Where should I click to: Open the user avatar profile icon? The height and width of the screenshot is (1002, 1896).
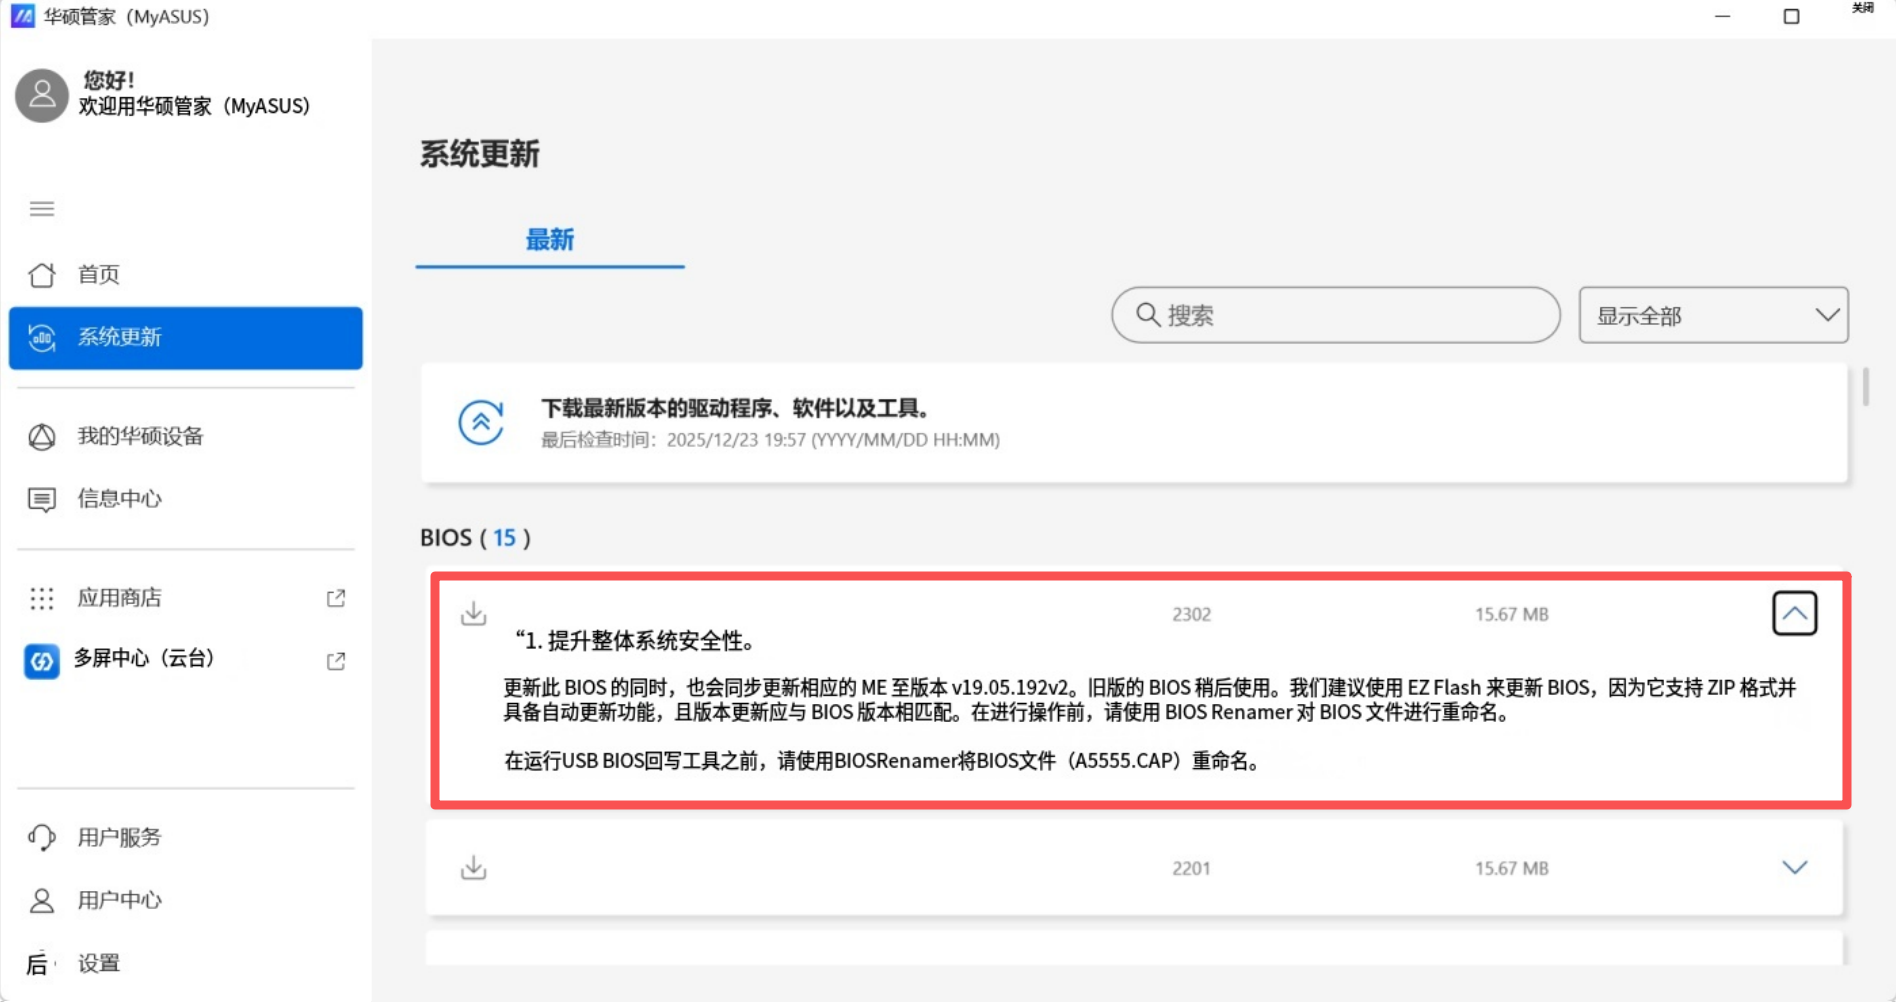[42, 96]
